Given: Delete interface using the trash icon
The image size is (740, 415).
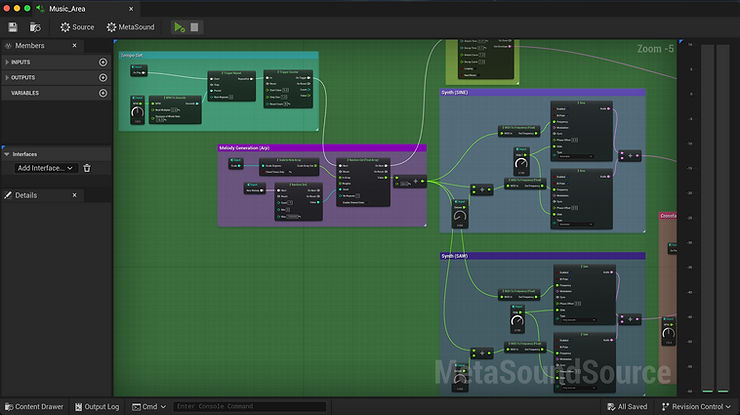Looking at the screenshot, I should pos(87,168).
